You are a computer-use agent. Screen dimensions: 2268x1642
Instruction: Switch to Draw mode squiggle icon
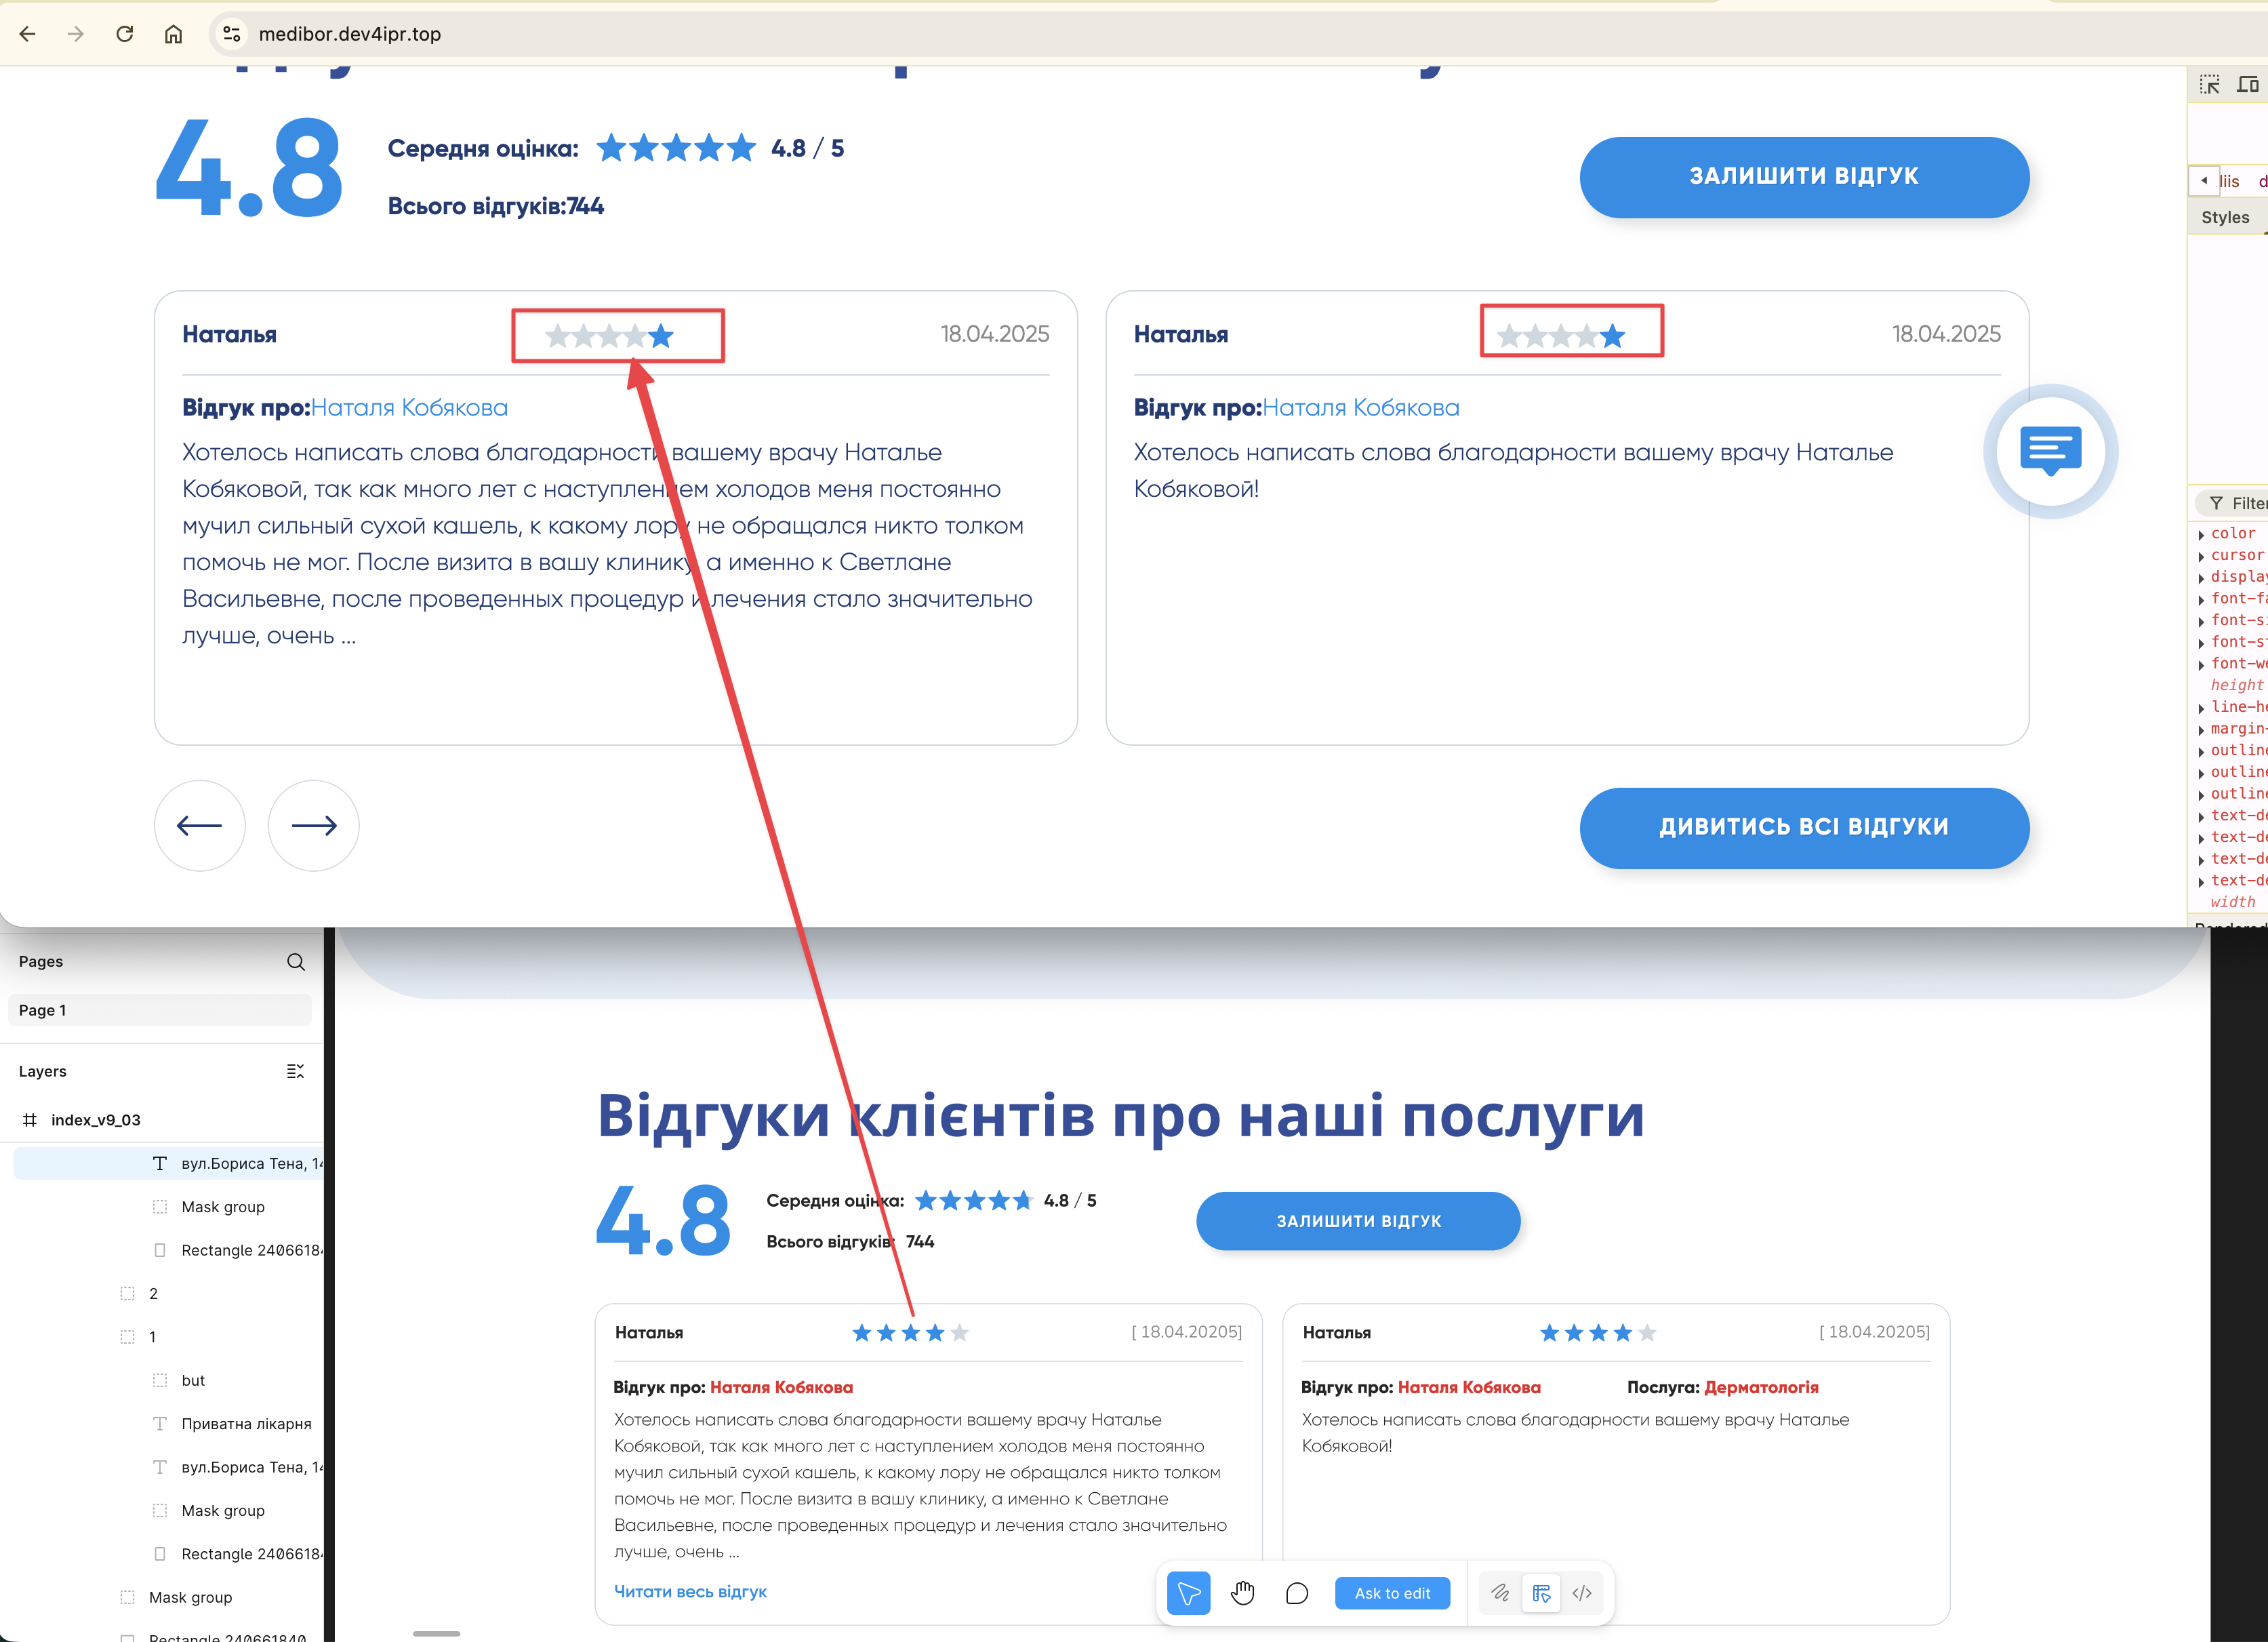point(1500,1593)
